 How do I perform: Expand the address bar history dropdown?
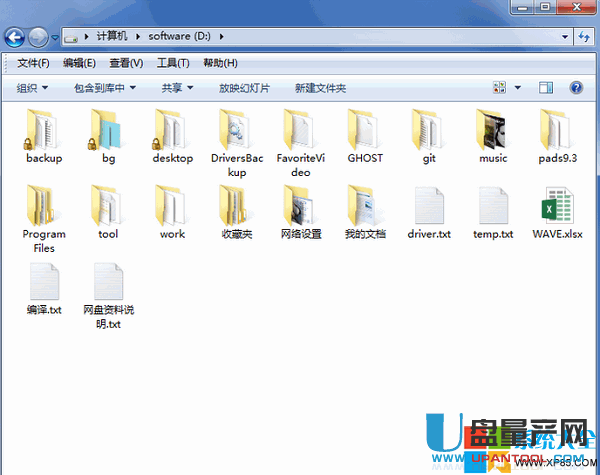click(565, 37)
